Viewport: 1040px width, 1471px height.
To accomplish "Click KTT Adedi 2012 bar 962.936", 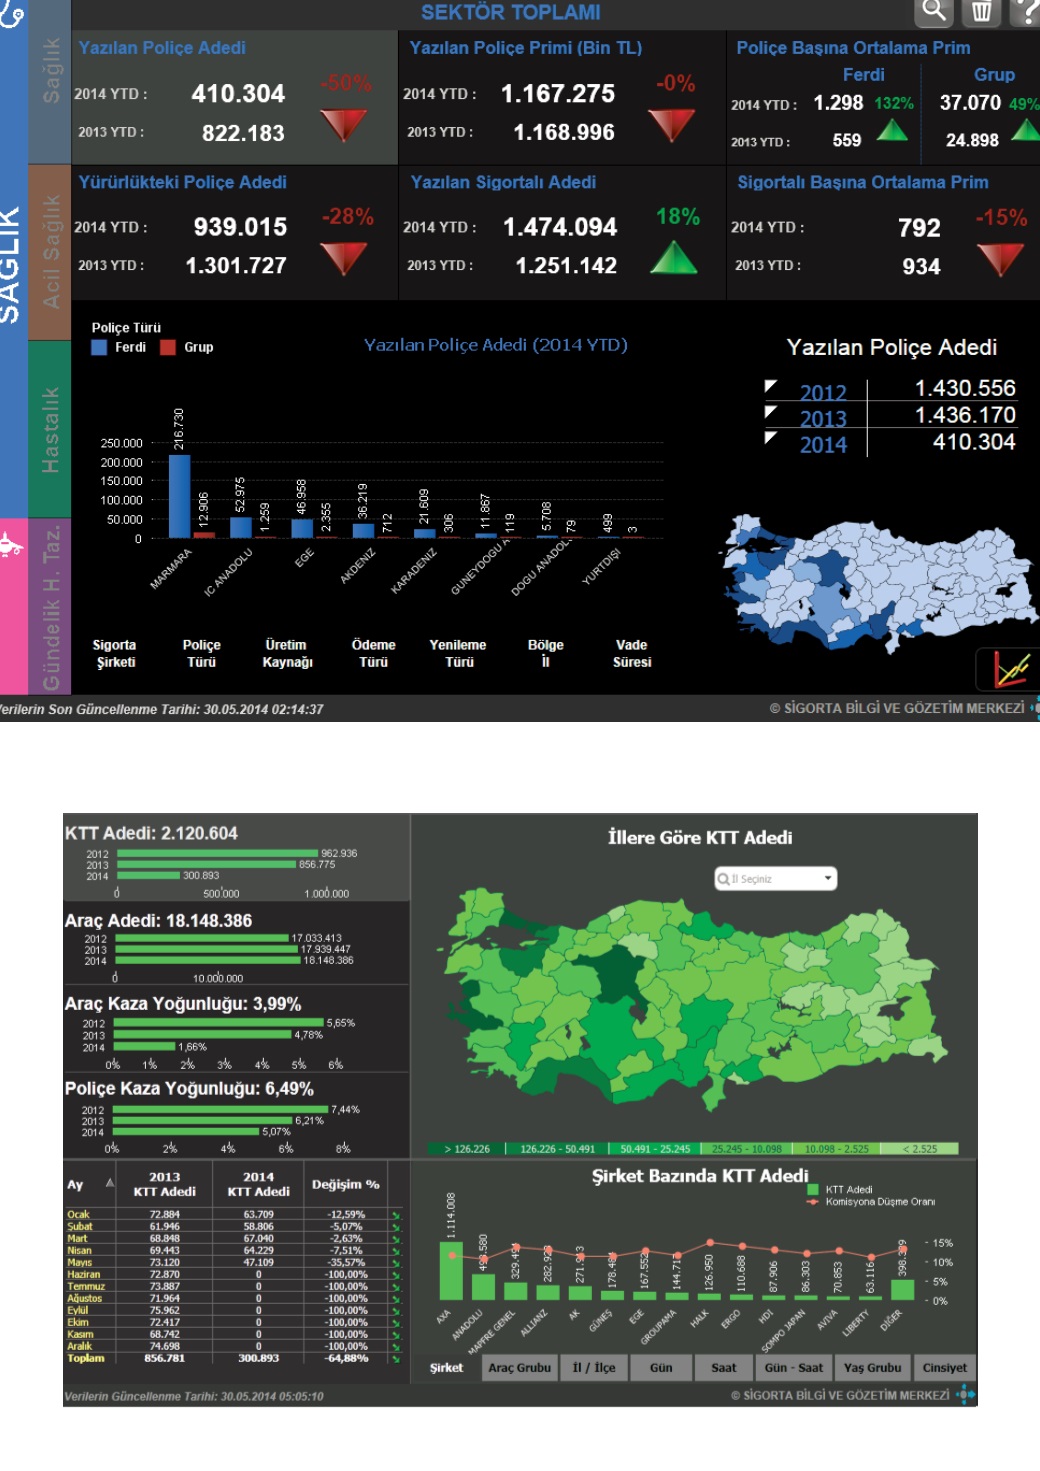I will tap(217, 853).
